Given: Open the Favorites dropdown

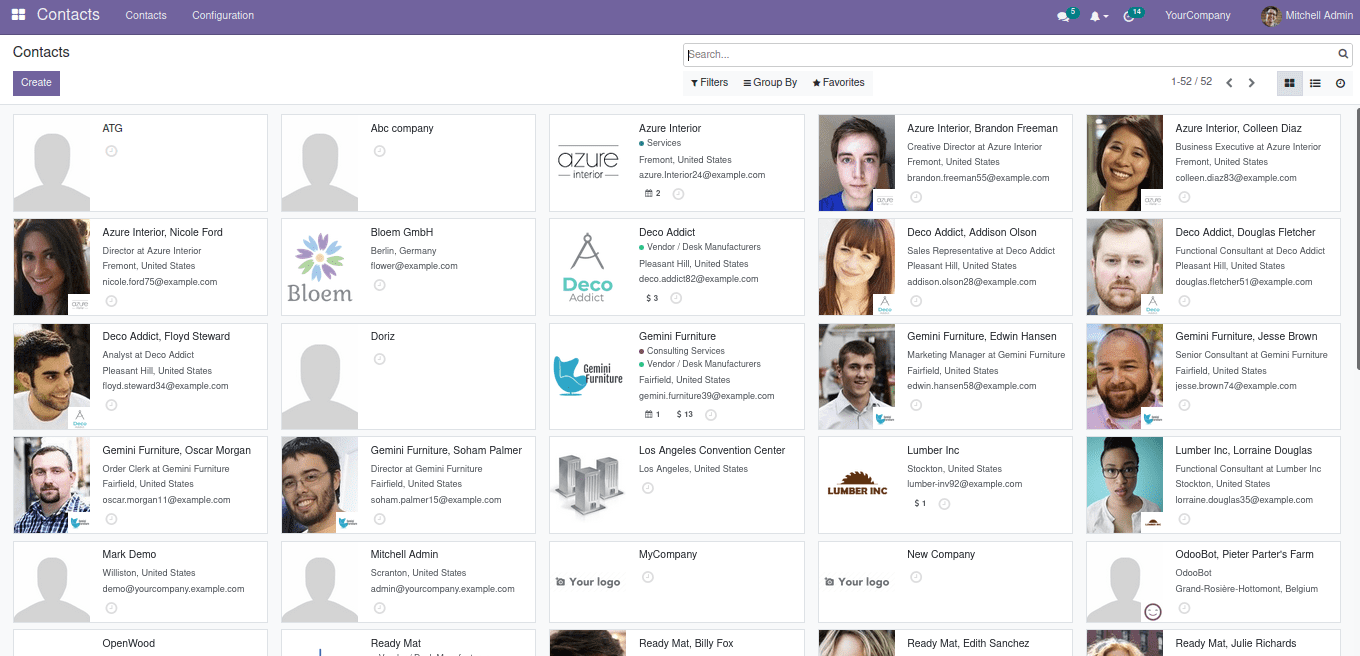Looking at the screenshot, I should pyautogui.click(x=838, y=83).
